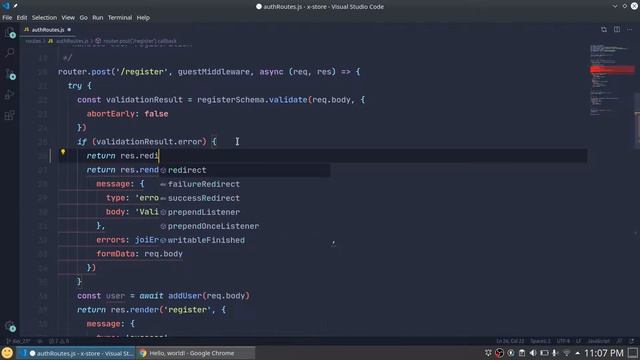Click 'formData: req.body' code line

[x=140, y=254]
